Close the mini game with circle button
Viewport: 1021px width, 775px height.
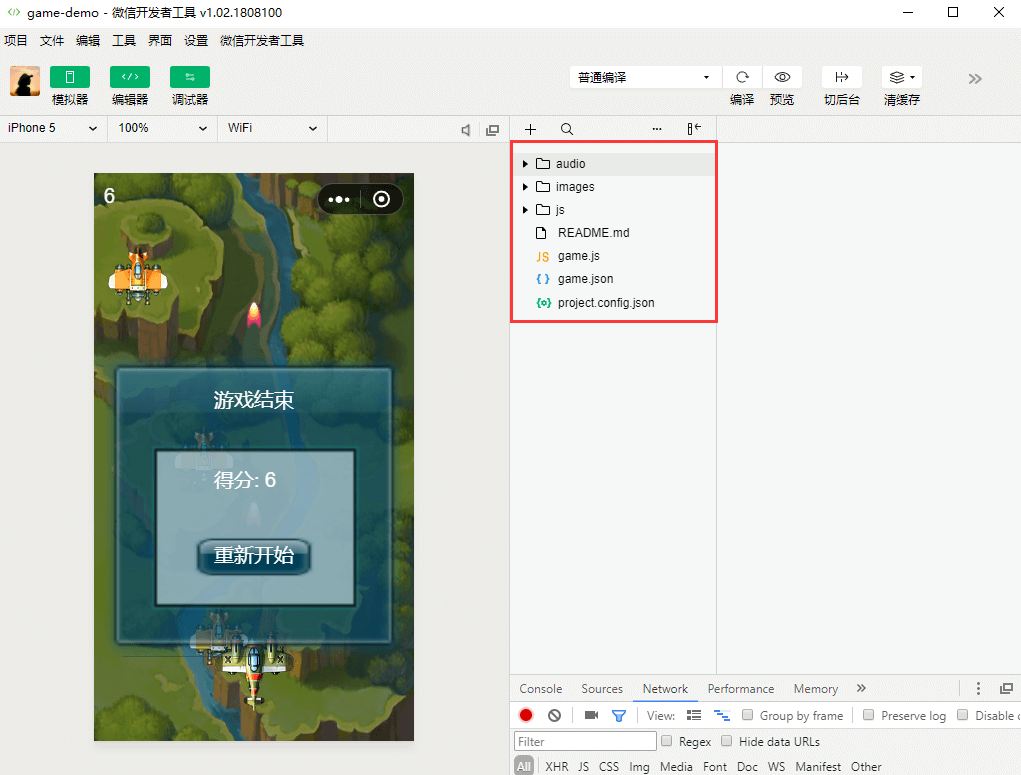pyautogui.click(x=382, y=199)
